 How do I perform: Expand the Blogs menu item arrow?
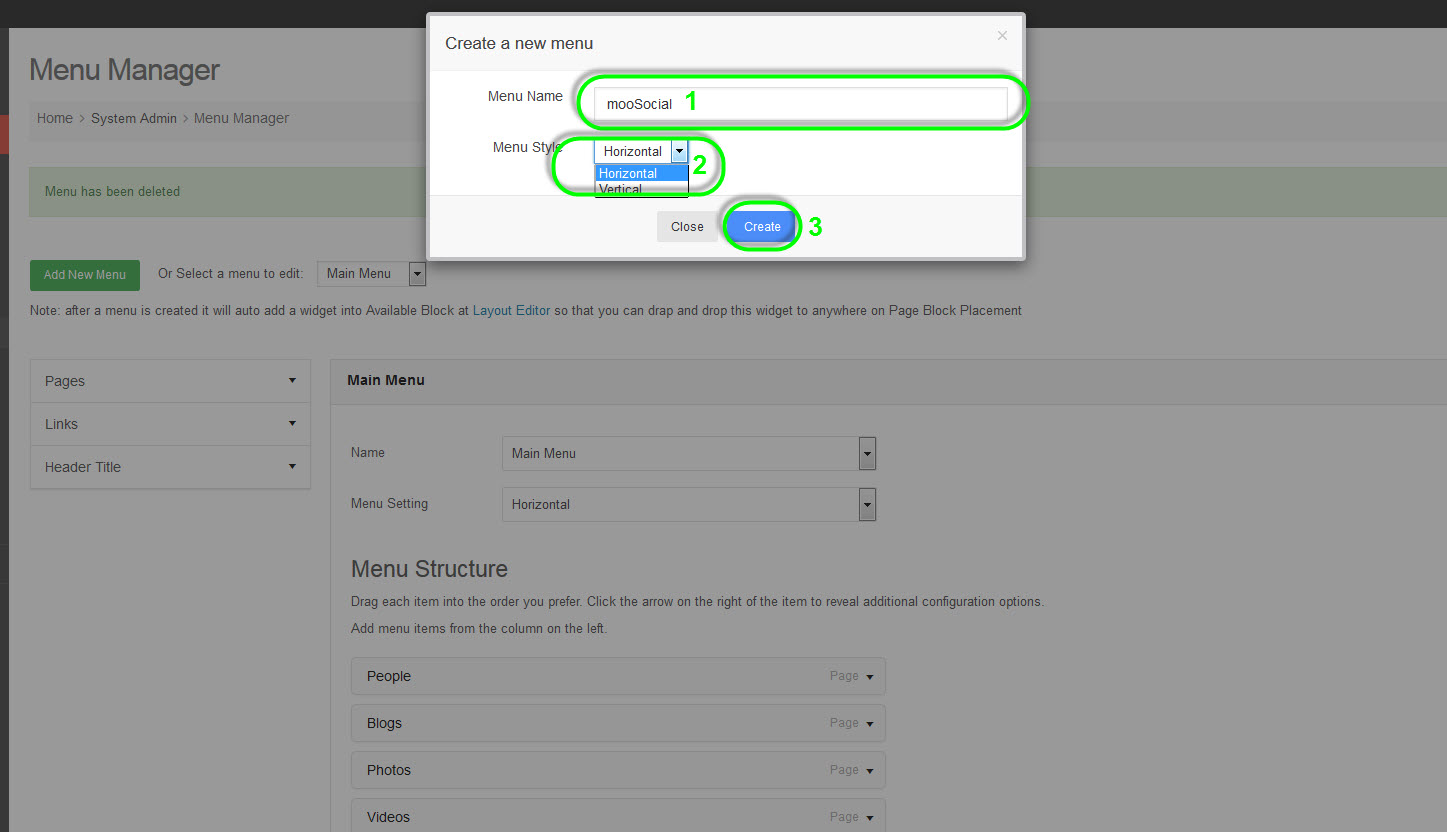tap(869, 724)
